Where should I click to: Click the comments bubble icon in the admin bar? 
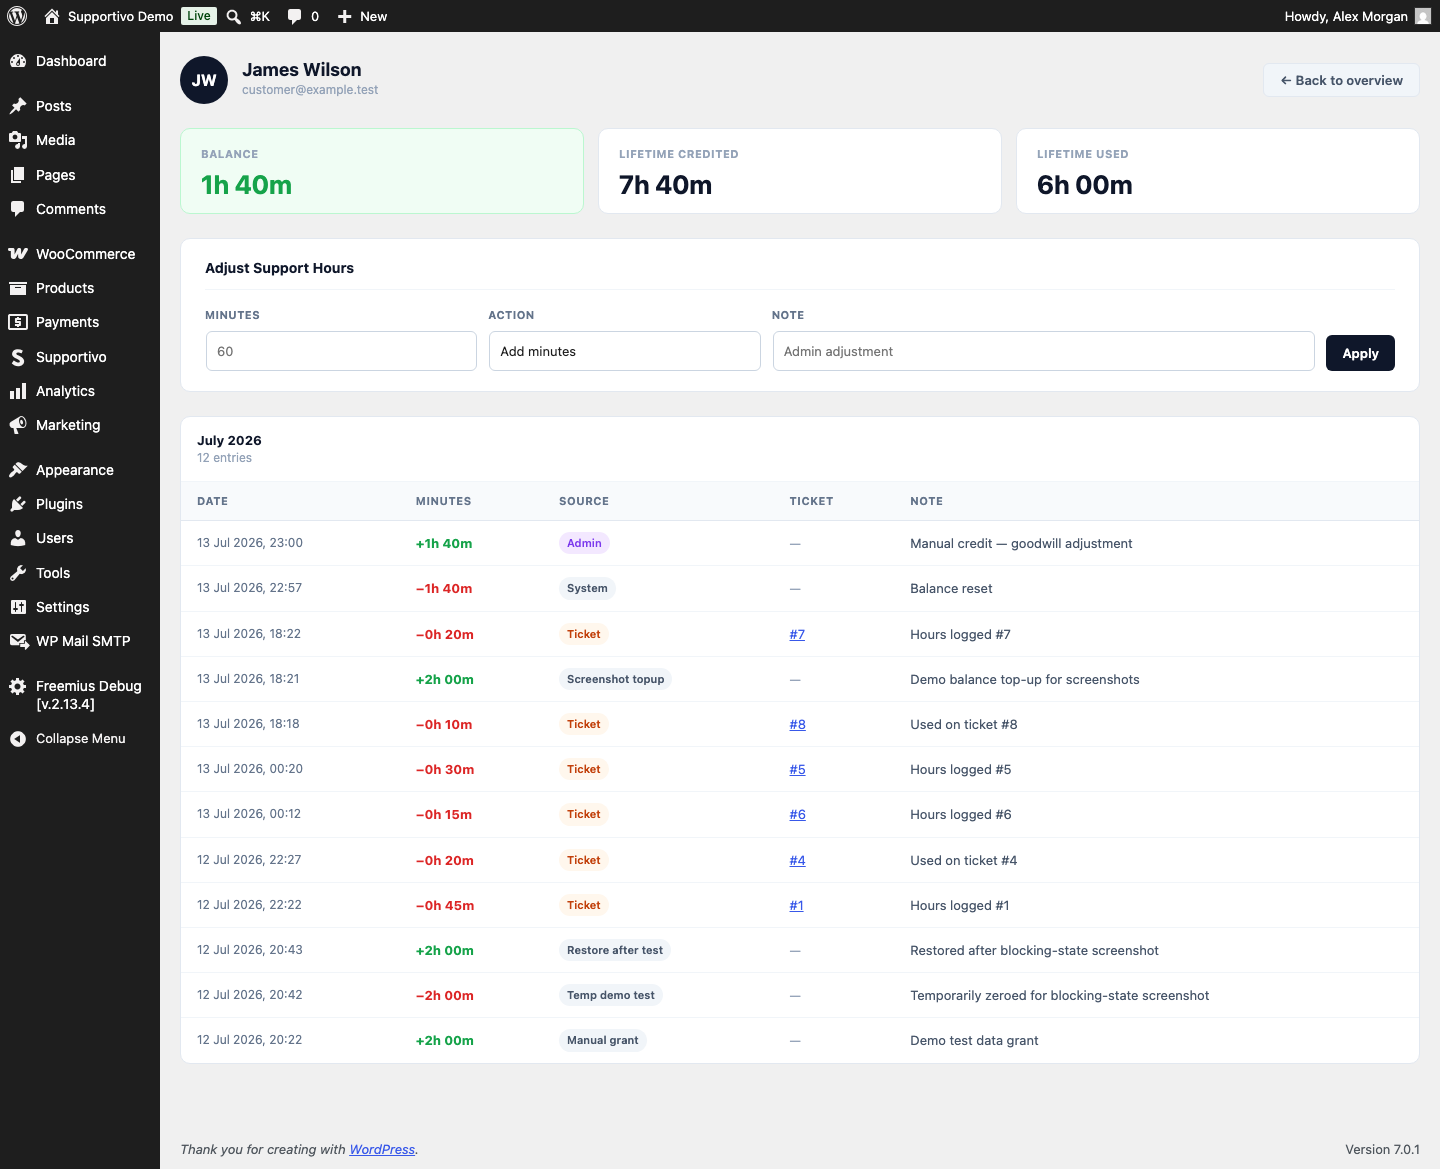click(x=294, y=16)
